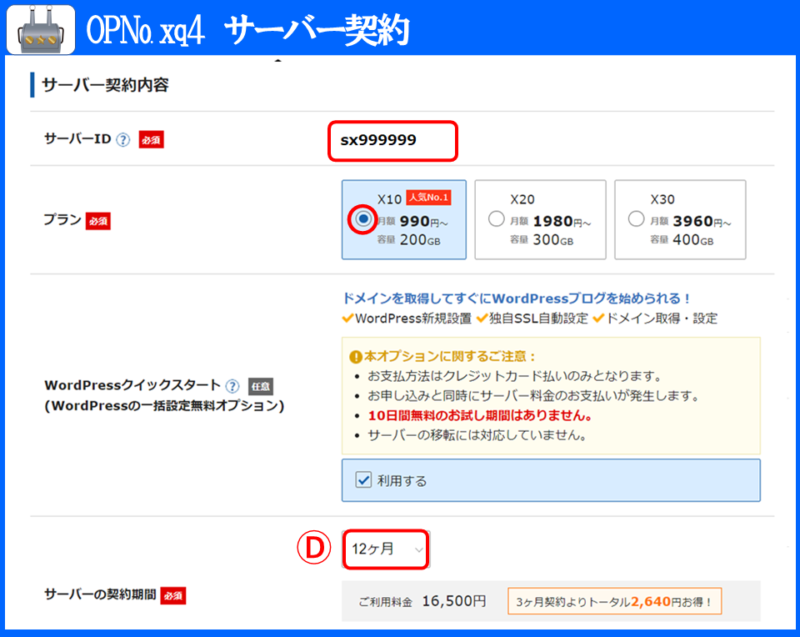800x637 pixels.
Task: Click the ドメイン取得・設定 feature text
Action: click(x=661, y=318)
